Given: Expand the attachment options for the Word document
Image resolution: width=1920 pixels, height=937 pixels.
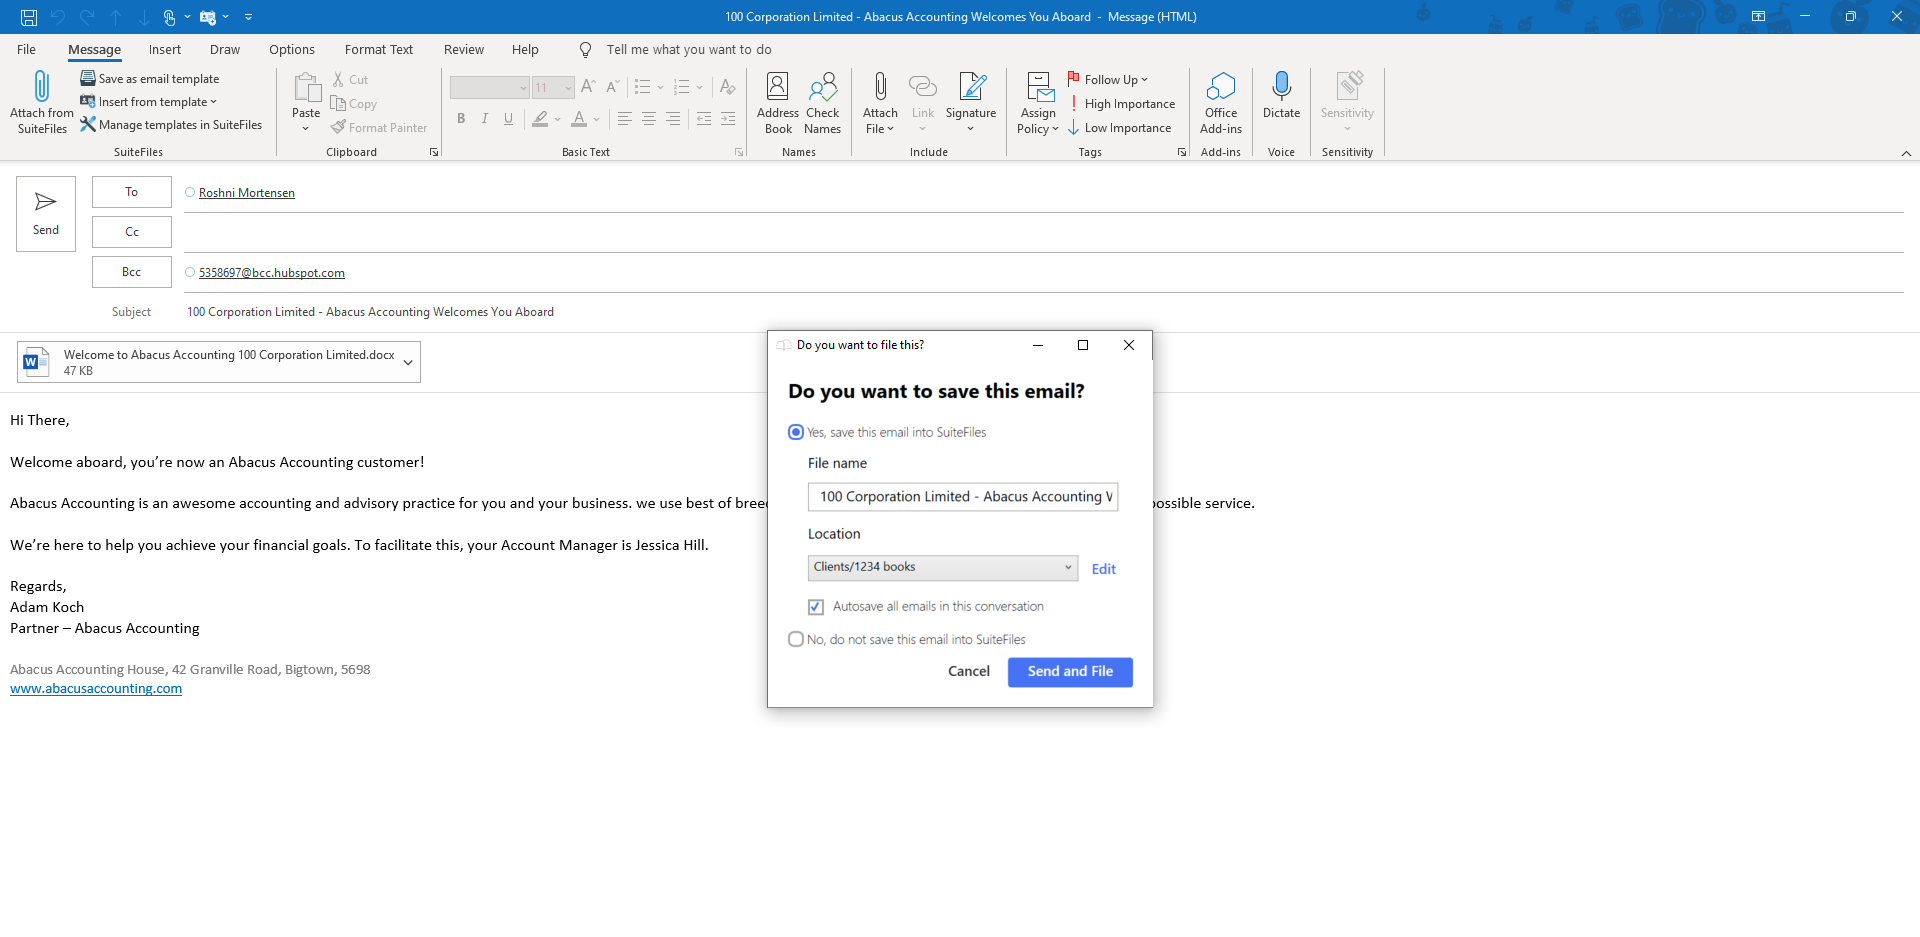Looking at the screenshot, I should pos(408,362).
